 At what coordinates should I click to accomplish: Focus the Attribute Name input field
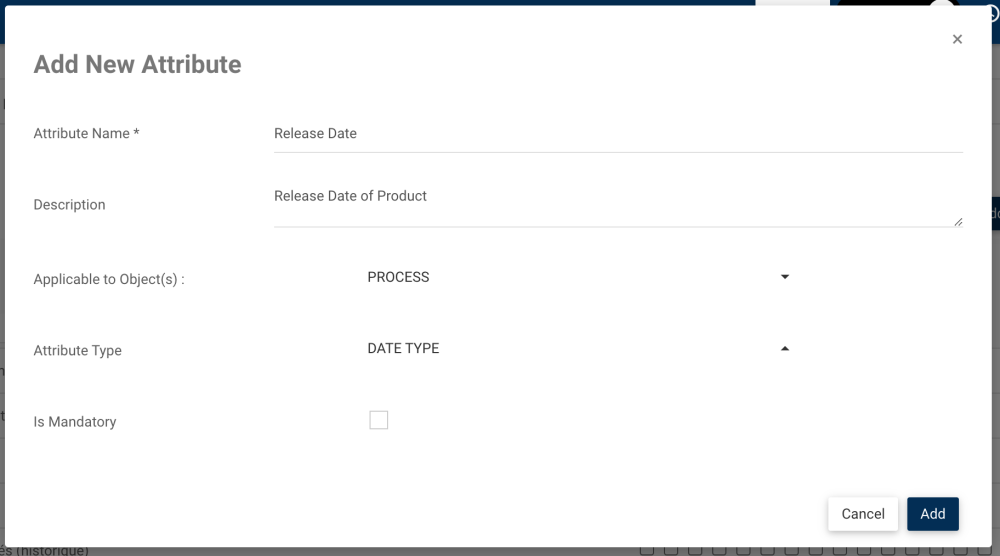coord(617,134)
